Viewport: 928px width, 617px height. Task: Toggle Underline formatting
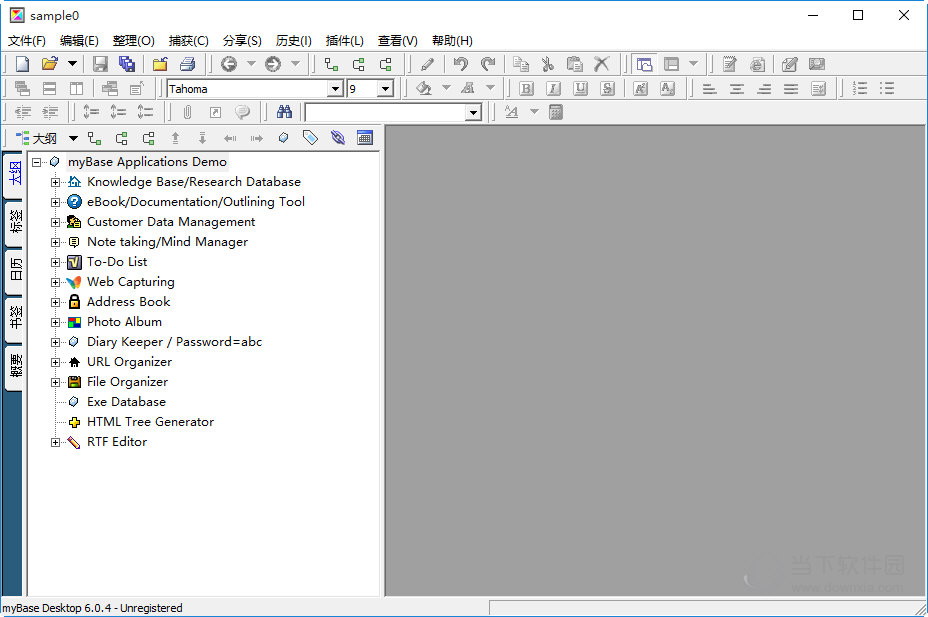tap(581, 89)
